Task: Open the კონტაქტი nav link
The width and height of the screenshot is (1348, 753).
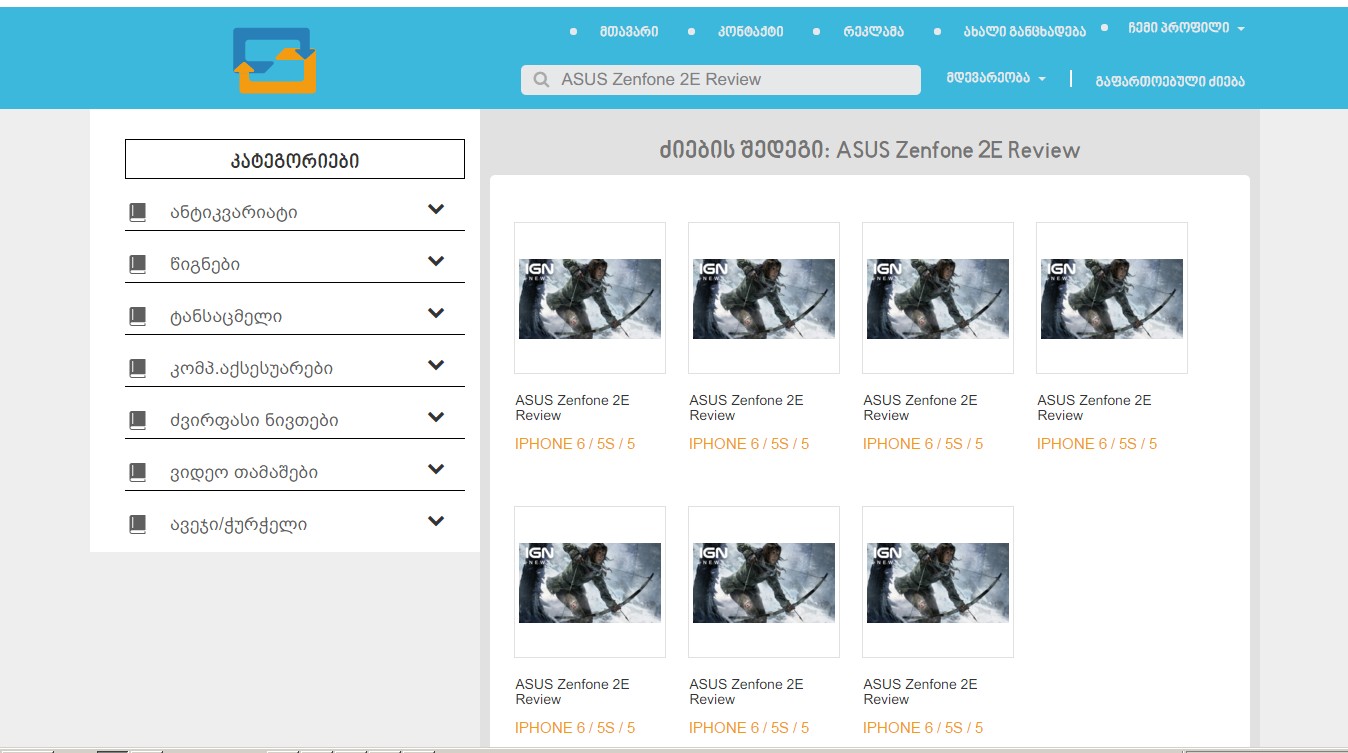Action: 750,31
